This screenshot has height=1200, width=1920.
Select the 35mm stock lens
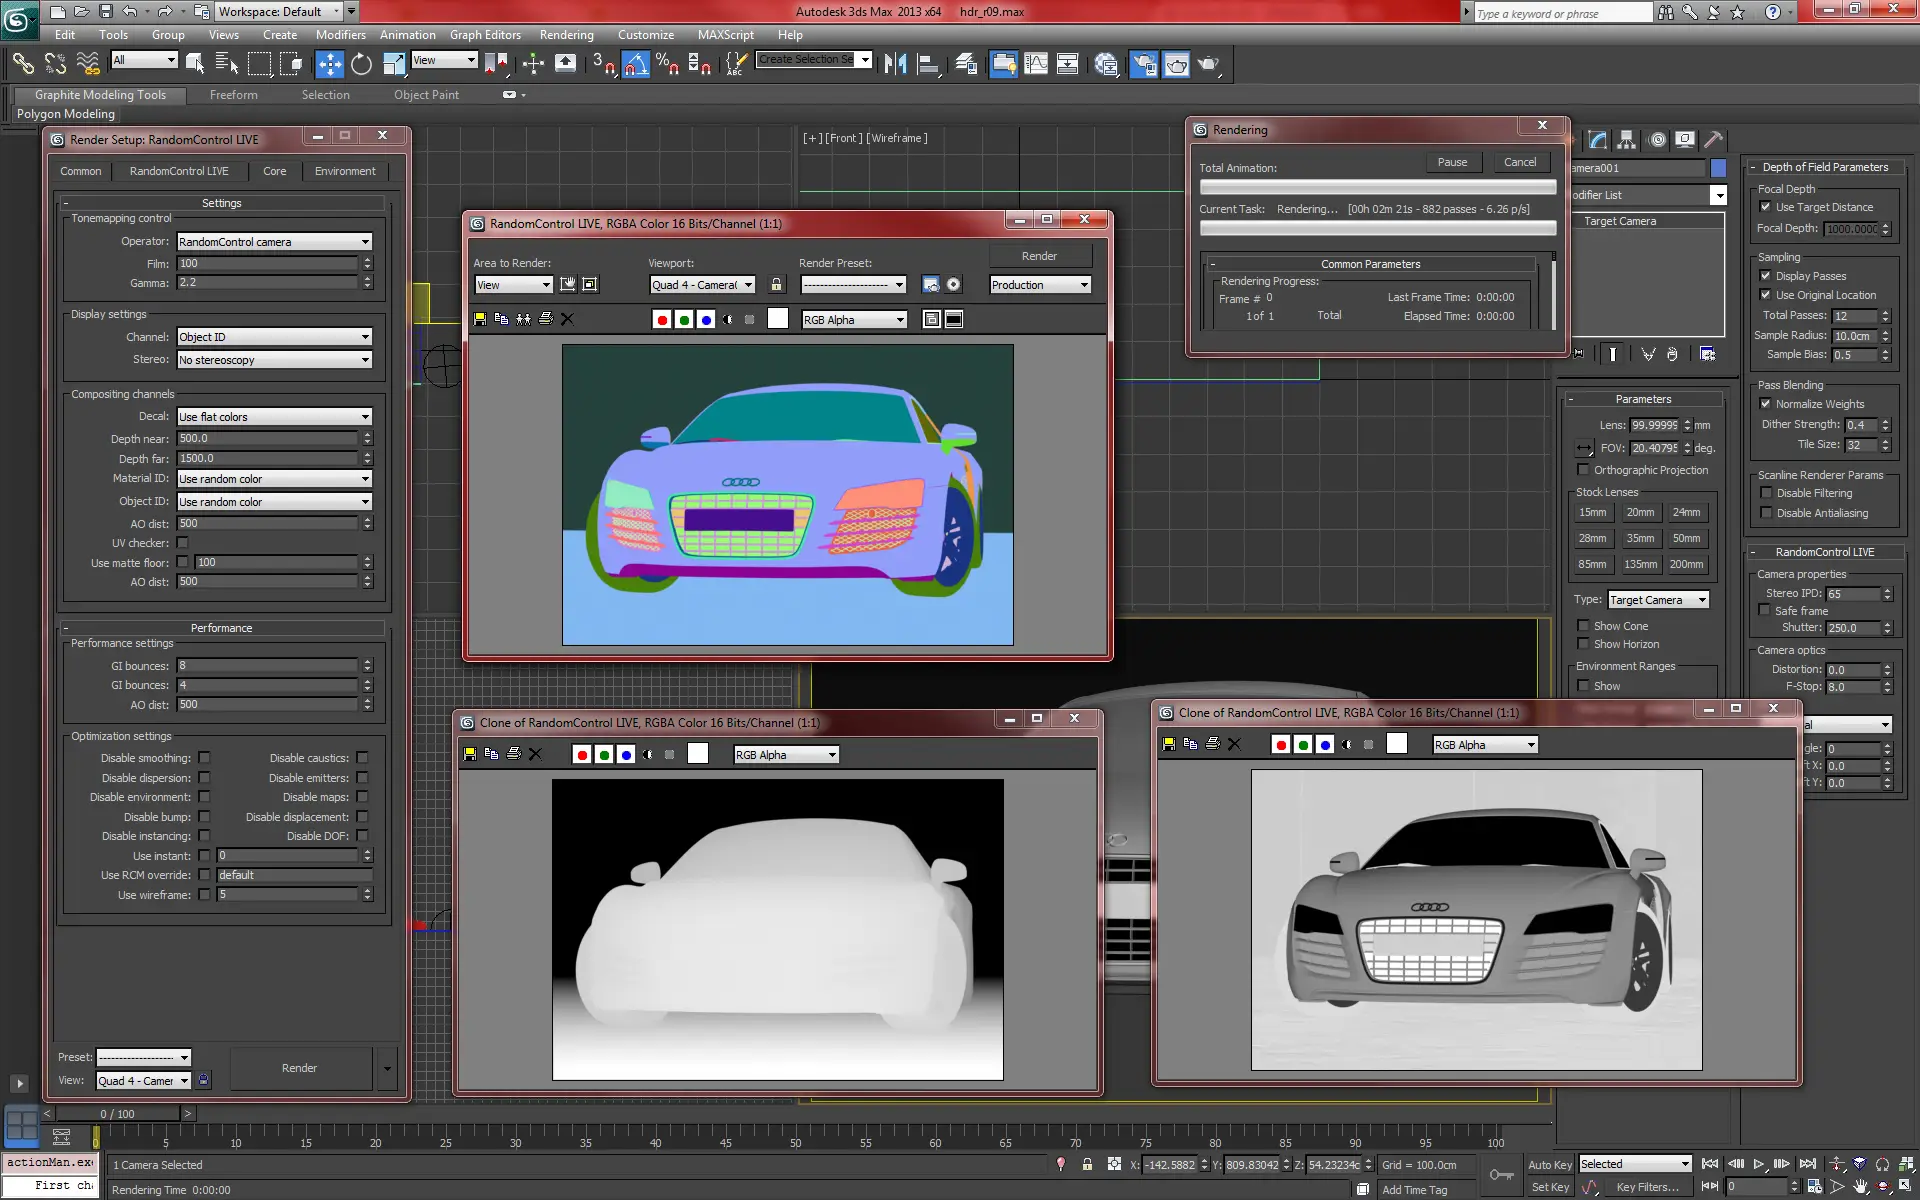pyautogui.click(x=1639, y=538)
